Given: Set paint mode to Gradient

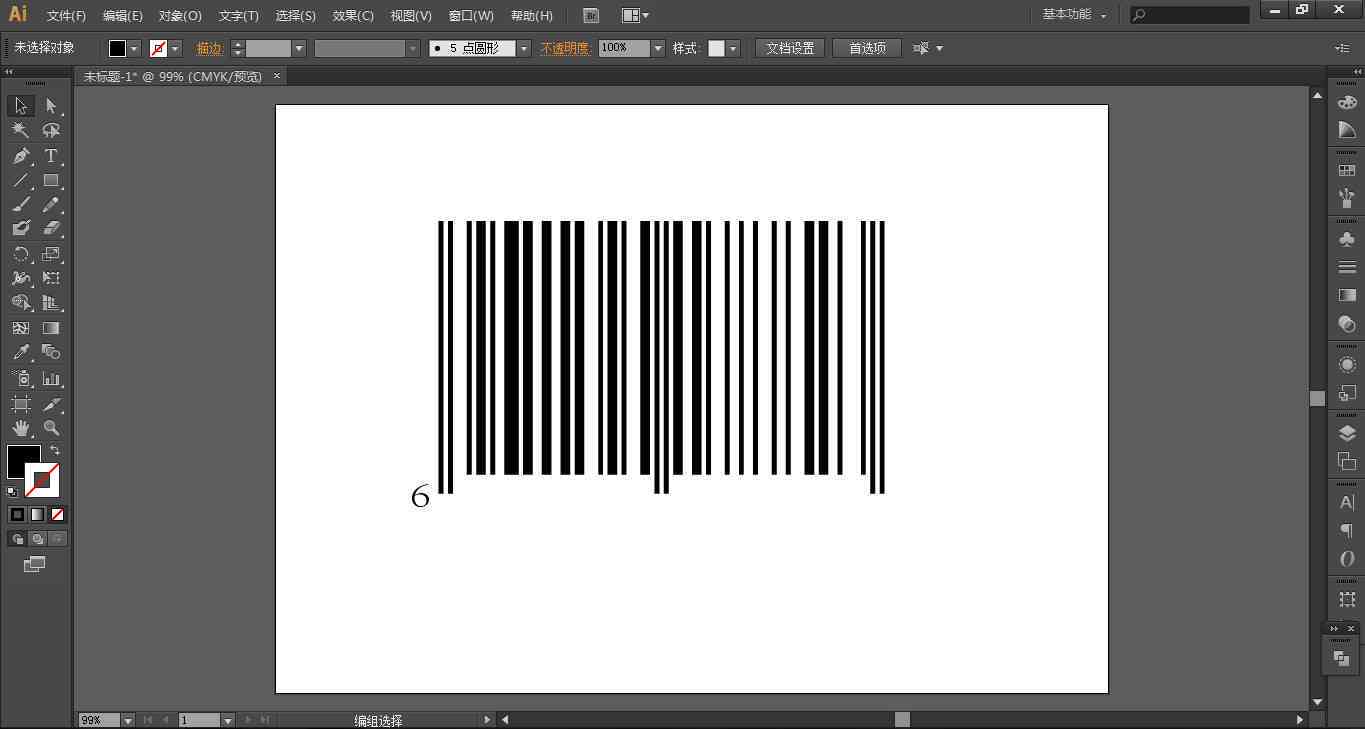Looking at the screenshot, I should 37,514.
